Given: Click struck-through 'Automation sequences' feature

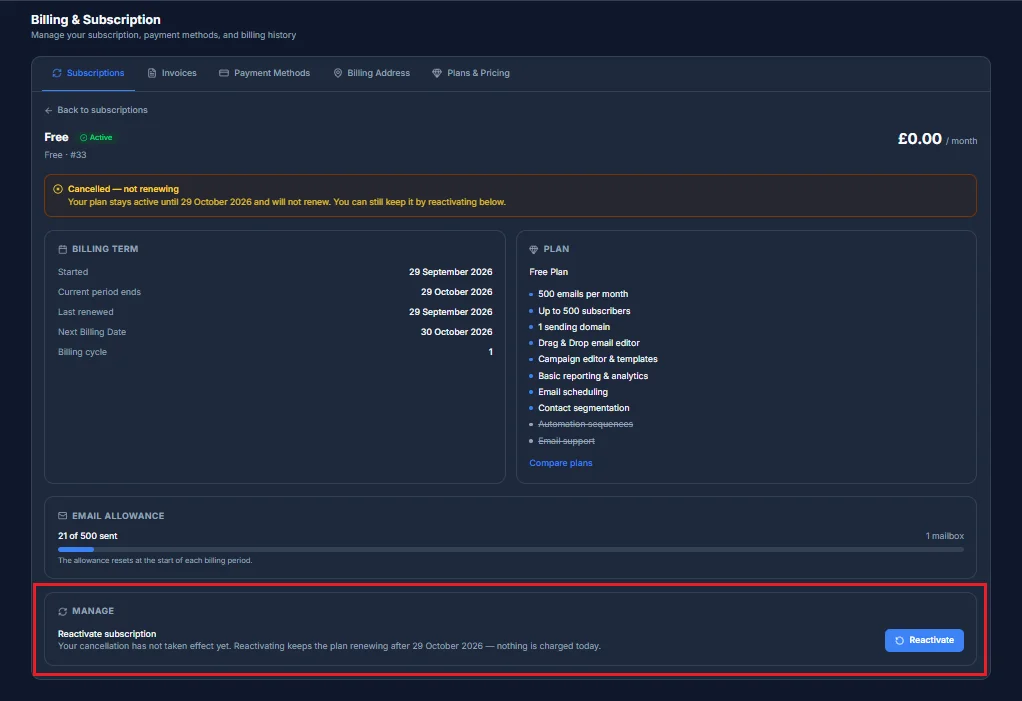Looking at the screenshot, I should pos(585,425).
